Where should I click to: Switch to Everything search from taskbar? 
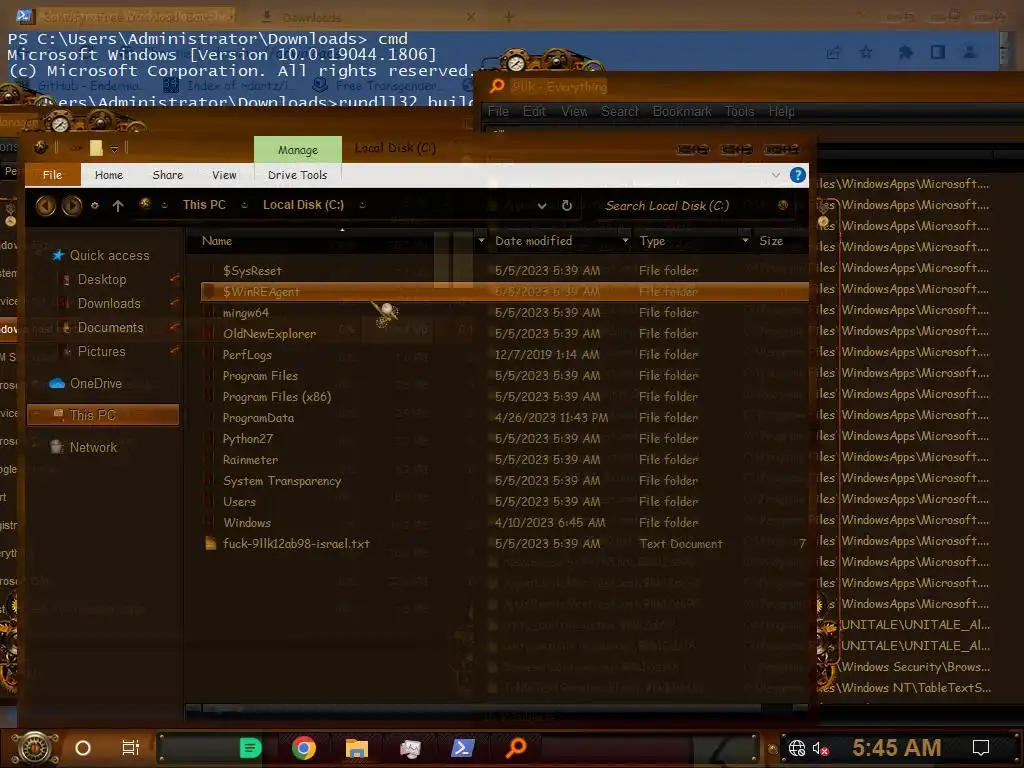click(x=516, y=747)
